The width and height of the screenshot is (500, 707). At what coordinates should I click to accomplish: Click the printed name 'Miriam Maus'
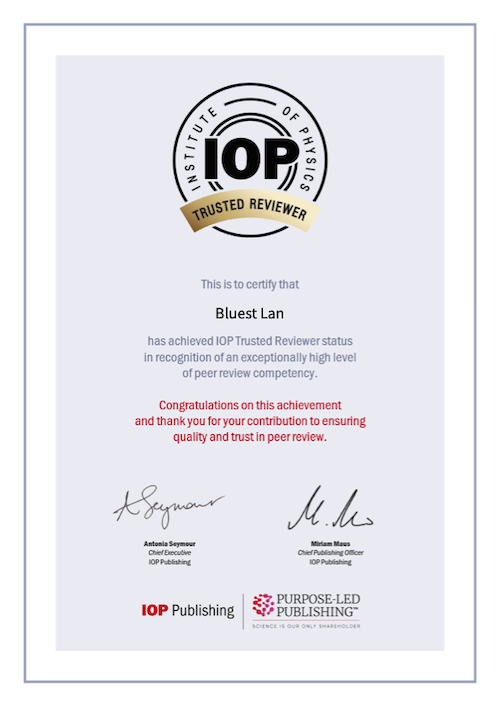[x=330, y=544]
